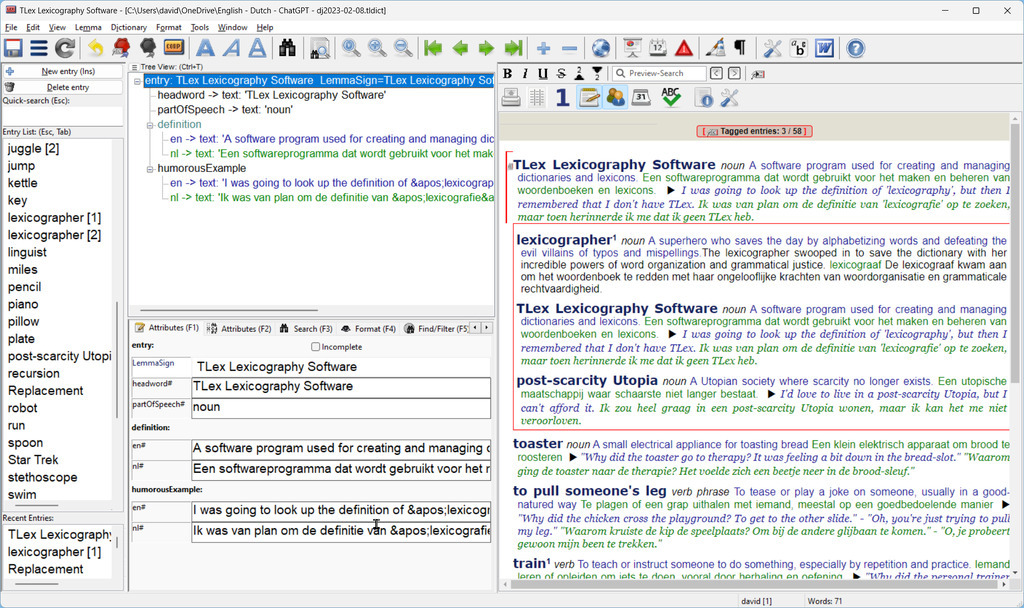Click the large blue number 1 icon
Viewport: 1024px width, 608px height.
[562, 97]
